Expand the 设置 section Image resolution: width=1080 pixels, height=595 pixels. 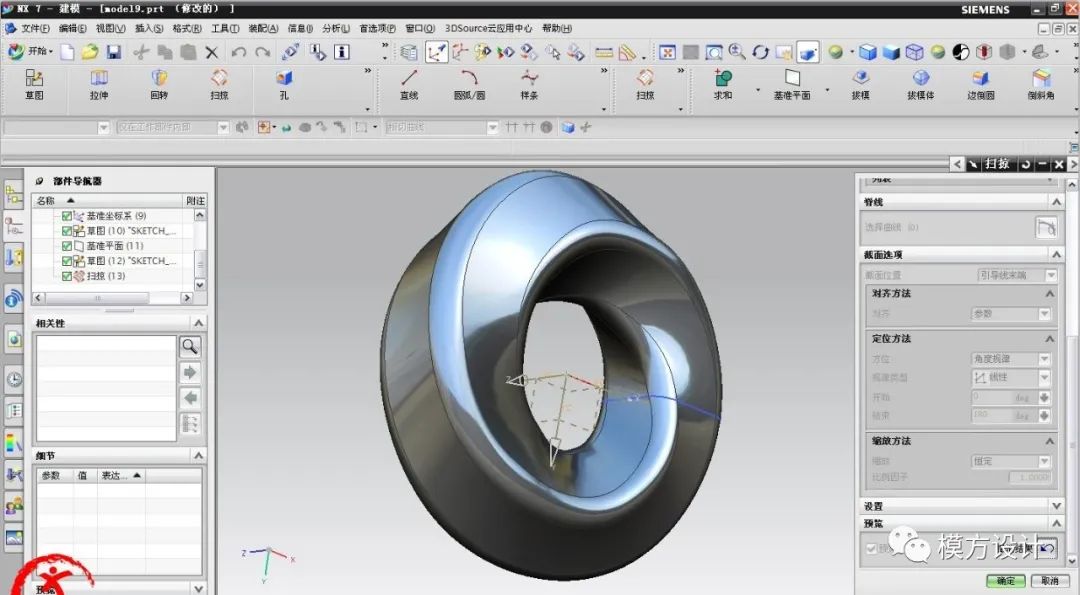pyautogui.click(x=1056, y=506)
